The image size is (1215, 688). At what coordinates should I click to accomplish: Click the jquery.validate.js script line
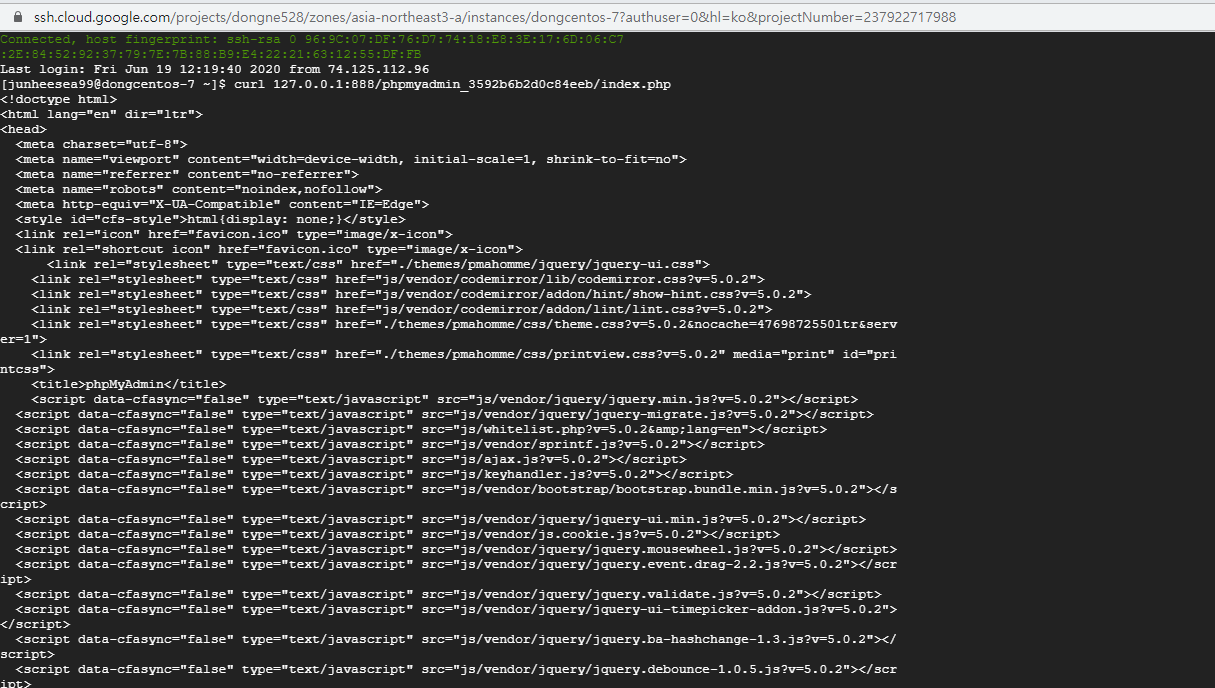[449, 594]
